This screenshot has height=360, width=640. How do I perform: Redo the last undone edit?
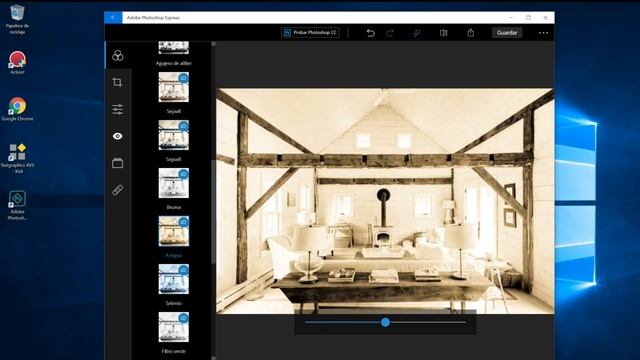point(390,33)
